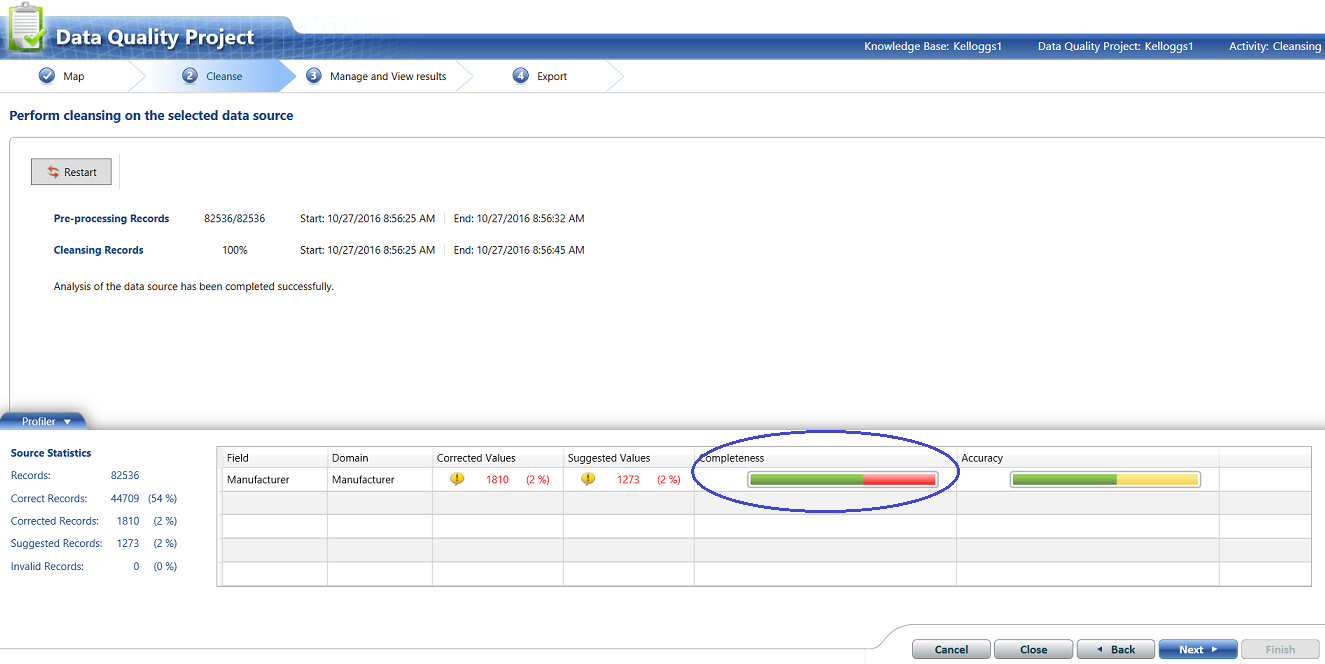The image size is (1325, 664).
Task: Click the End: 10/27/2016 8:56:32 AM timestamp
Action: pos(519,218)
